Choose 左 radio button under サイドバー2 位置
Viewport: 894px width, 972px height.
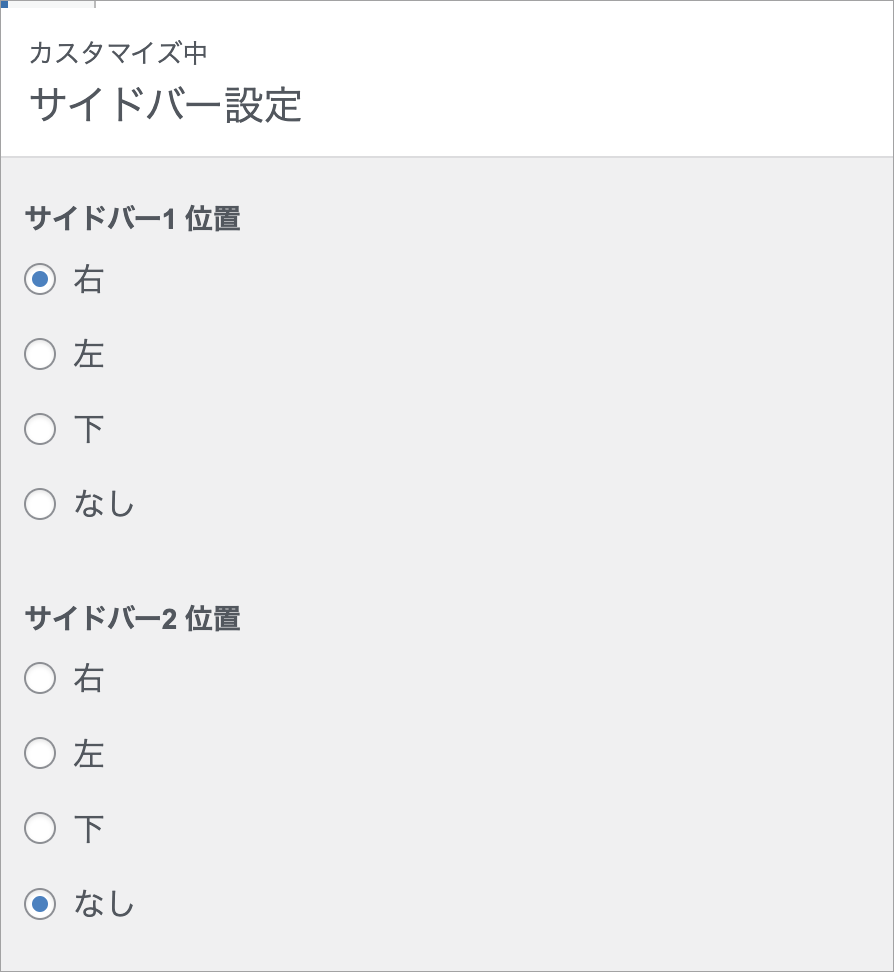[40, 753]
